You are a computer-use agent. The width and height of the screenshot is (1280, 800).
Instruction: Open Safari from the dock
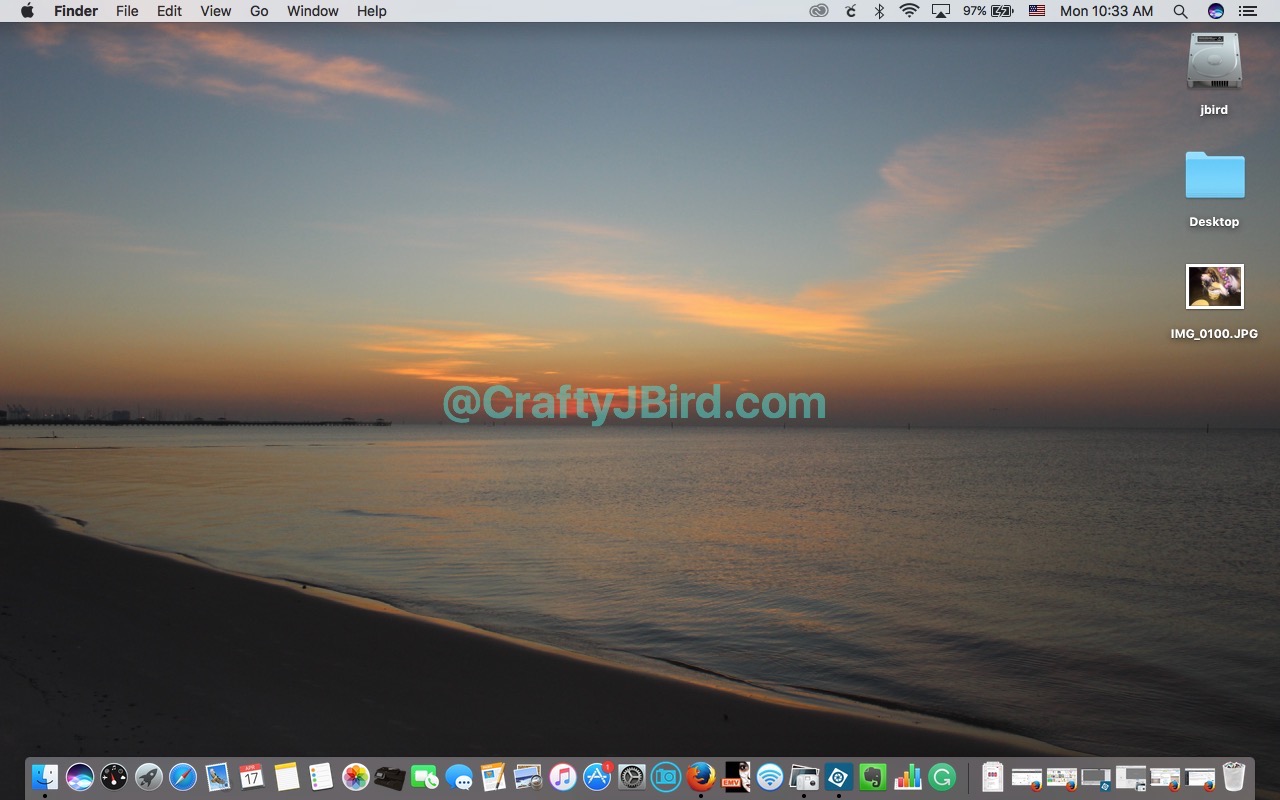click(x=183, y=777)
